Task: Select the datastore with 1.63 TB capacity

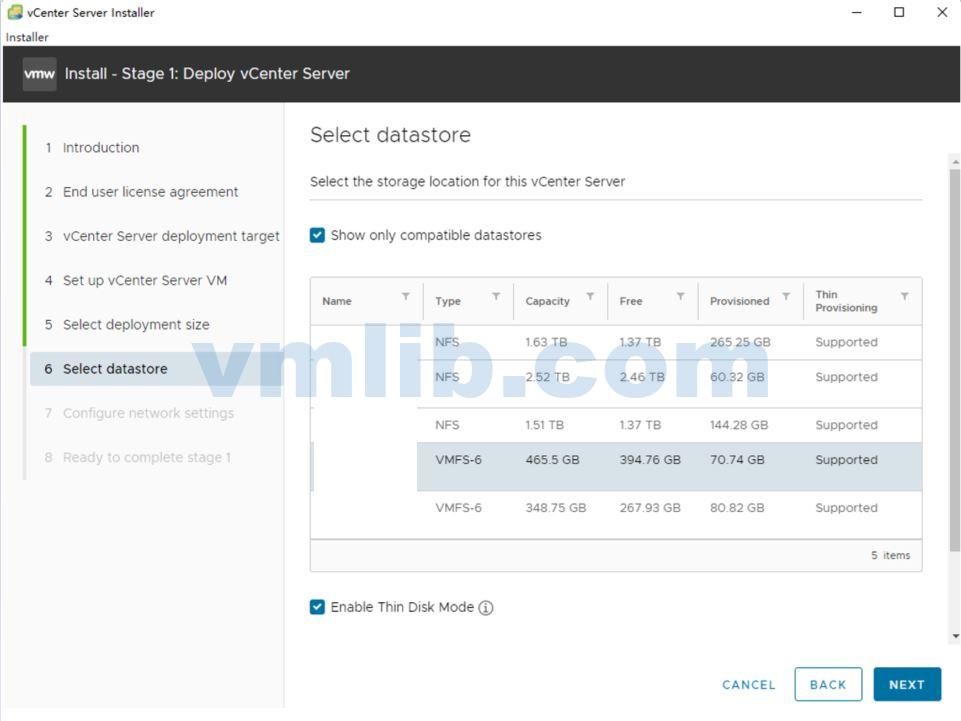Action: point(616,342)
